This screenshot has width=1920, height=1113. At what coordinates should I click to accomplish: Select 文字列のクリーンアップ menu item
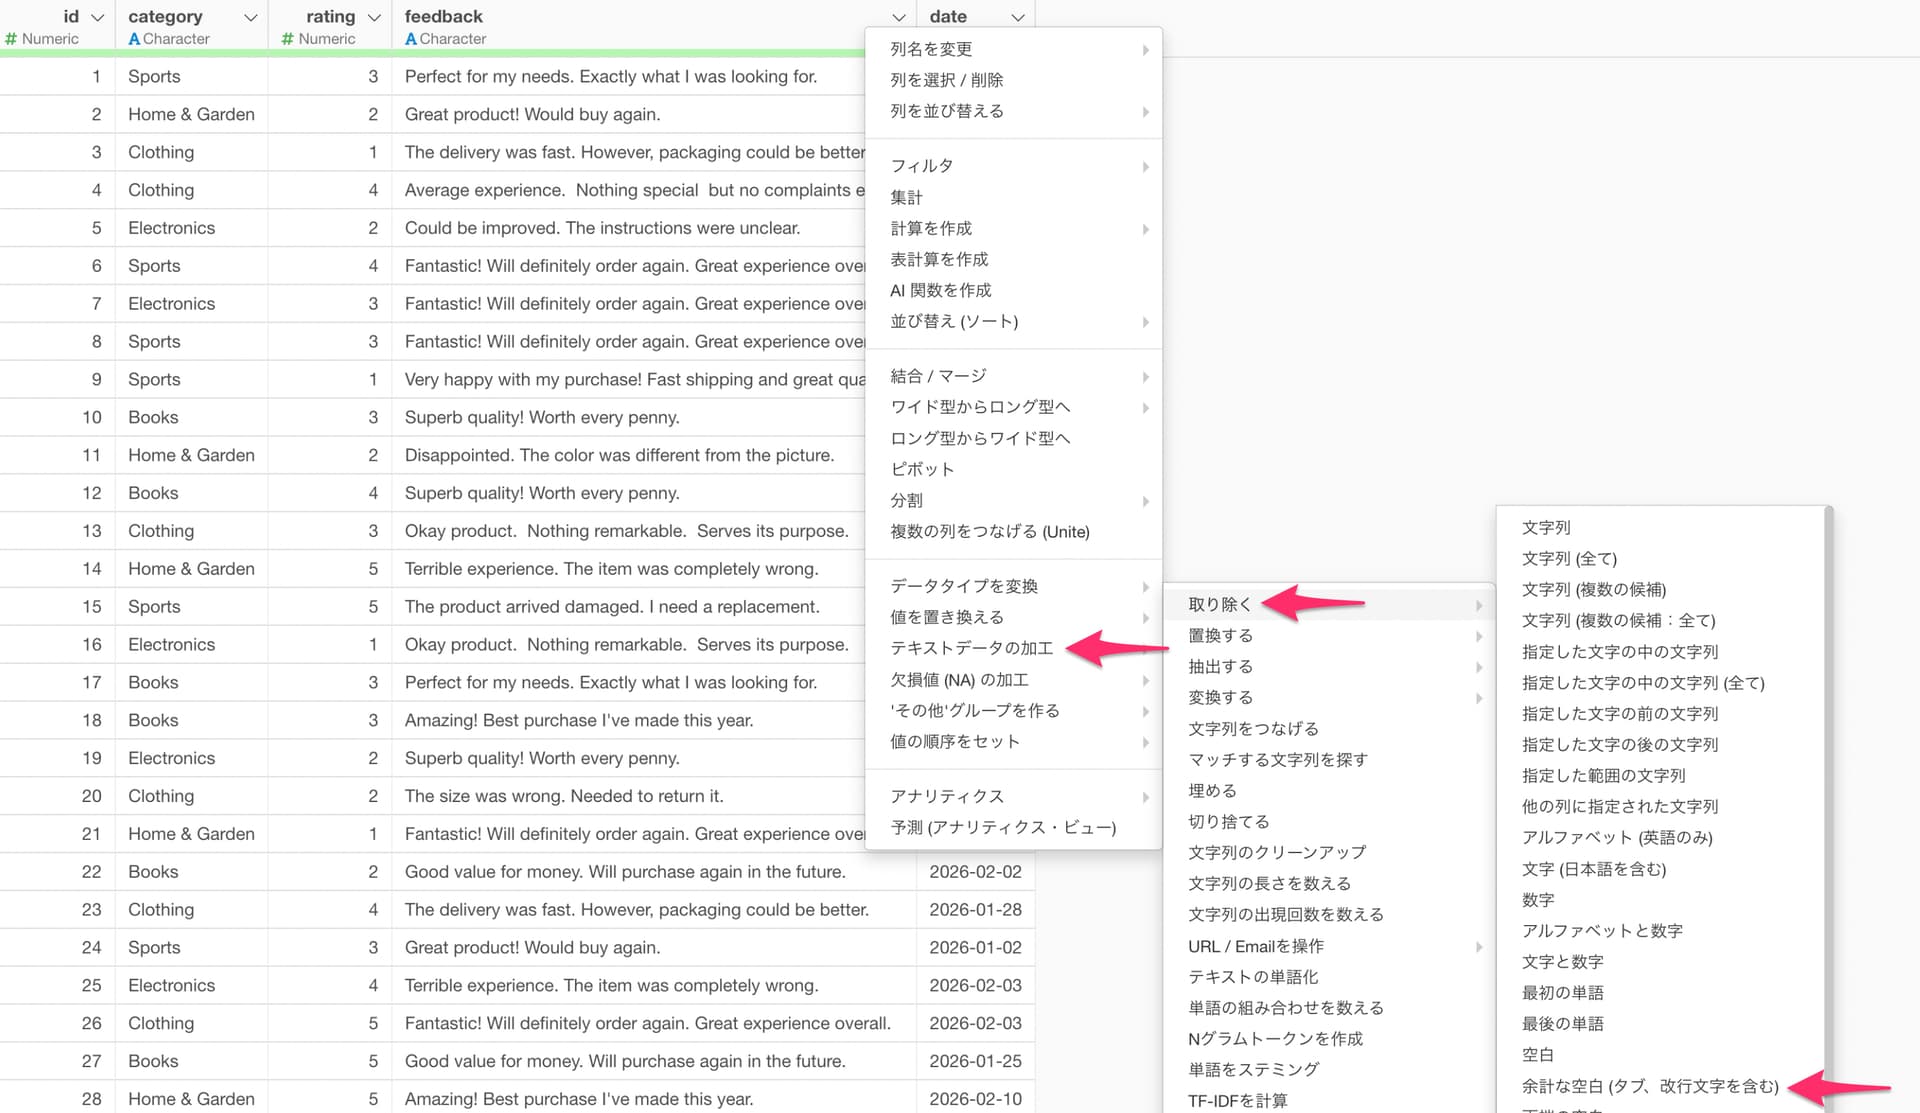click(1276, 852)
